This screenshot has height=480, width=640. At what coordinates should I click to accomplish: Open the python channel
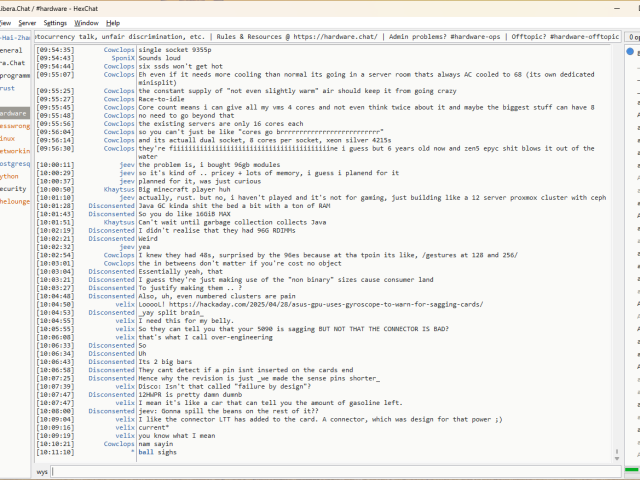[10, 175]
